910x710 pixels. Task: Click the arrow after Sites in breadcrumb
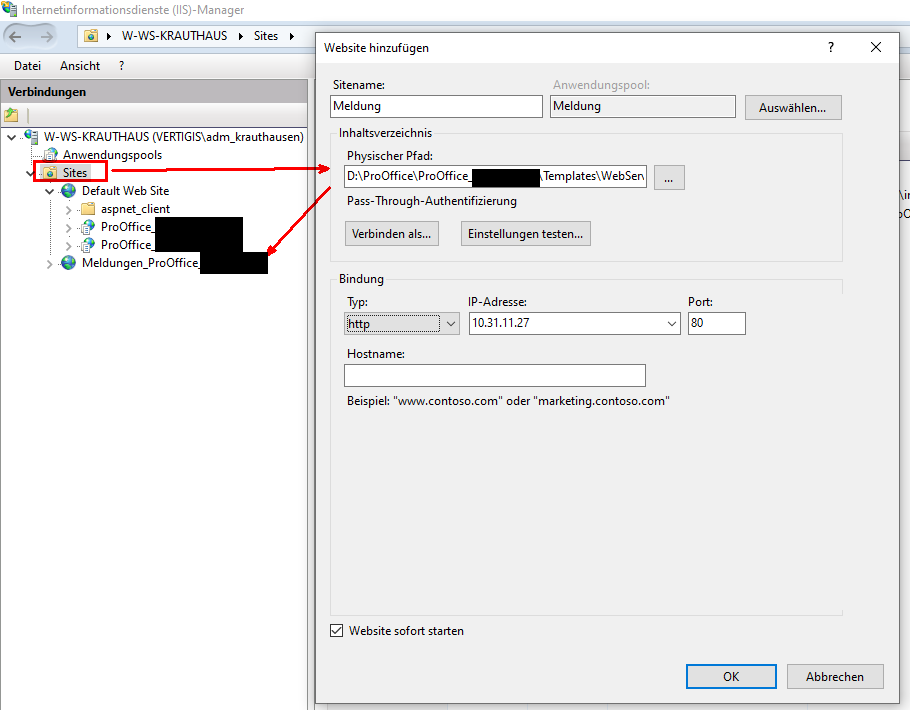pos(292,36)
